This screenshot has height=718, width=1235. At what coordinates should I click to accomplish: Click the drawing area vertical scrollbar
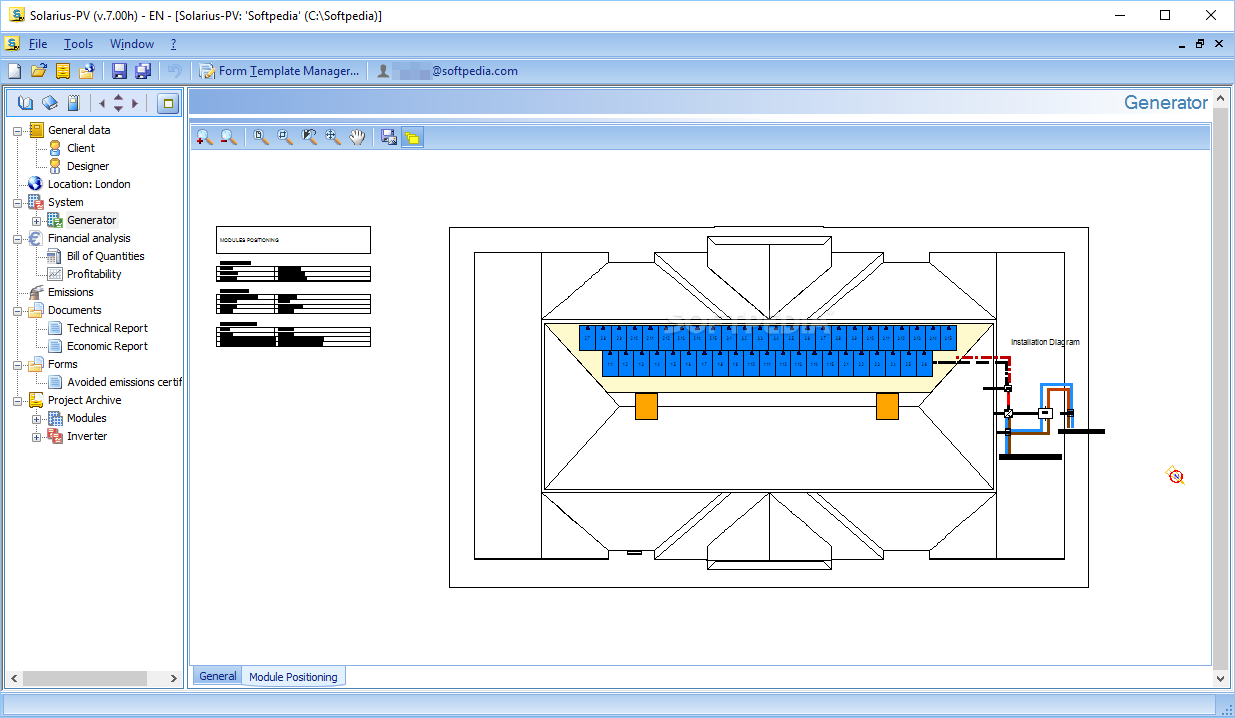(1220, 387)
